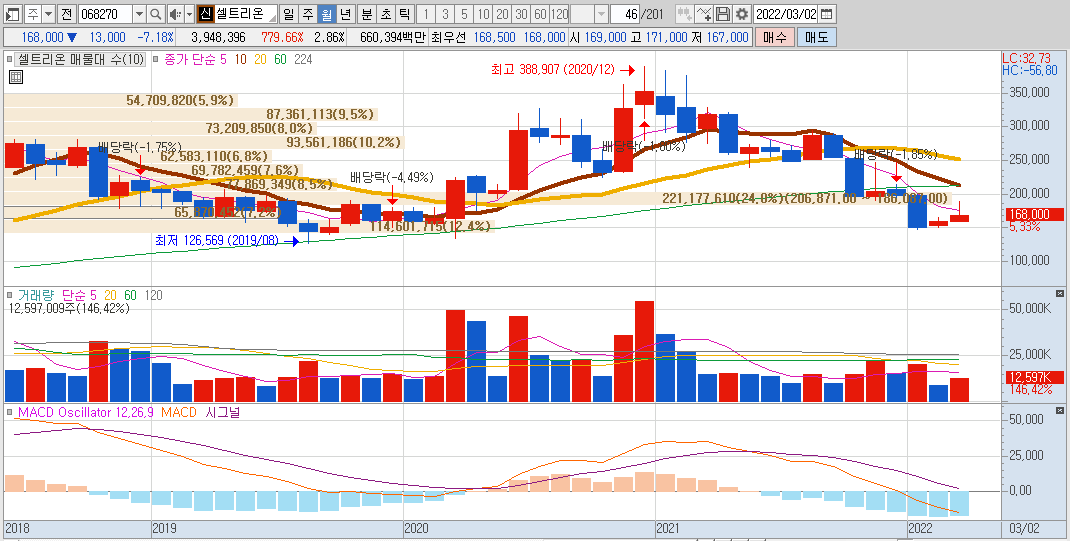Switch to 분 minute chart

[x=367, y=14]
